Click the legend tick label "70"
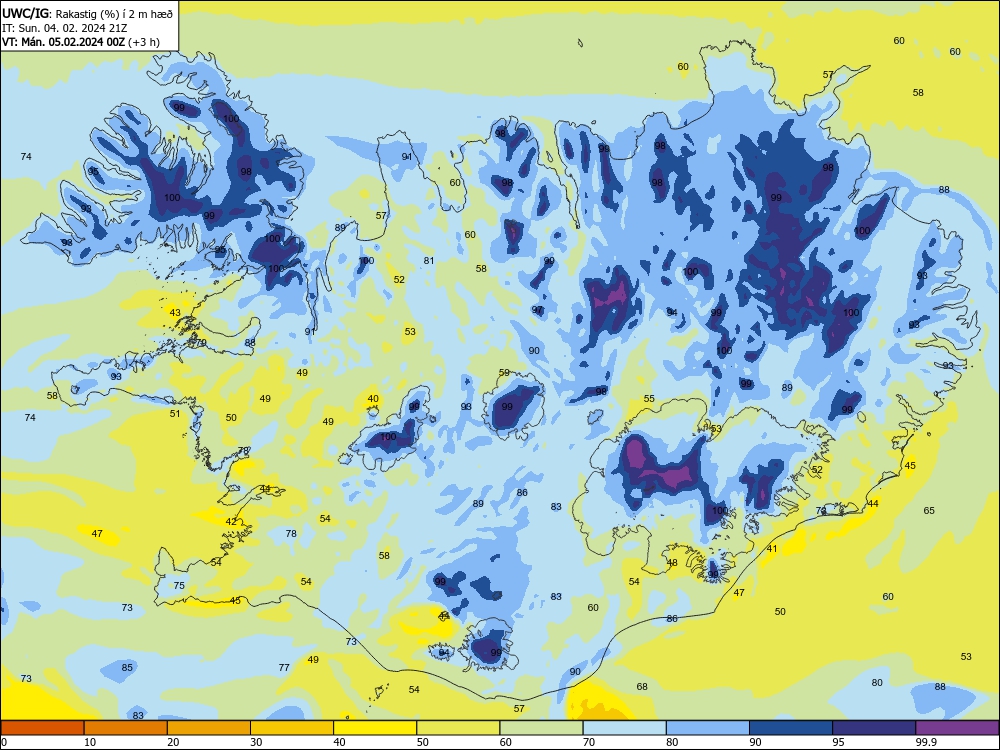The width and height of the screenshot is (1000, 750). tap(589, 742)
